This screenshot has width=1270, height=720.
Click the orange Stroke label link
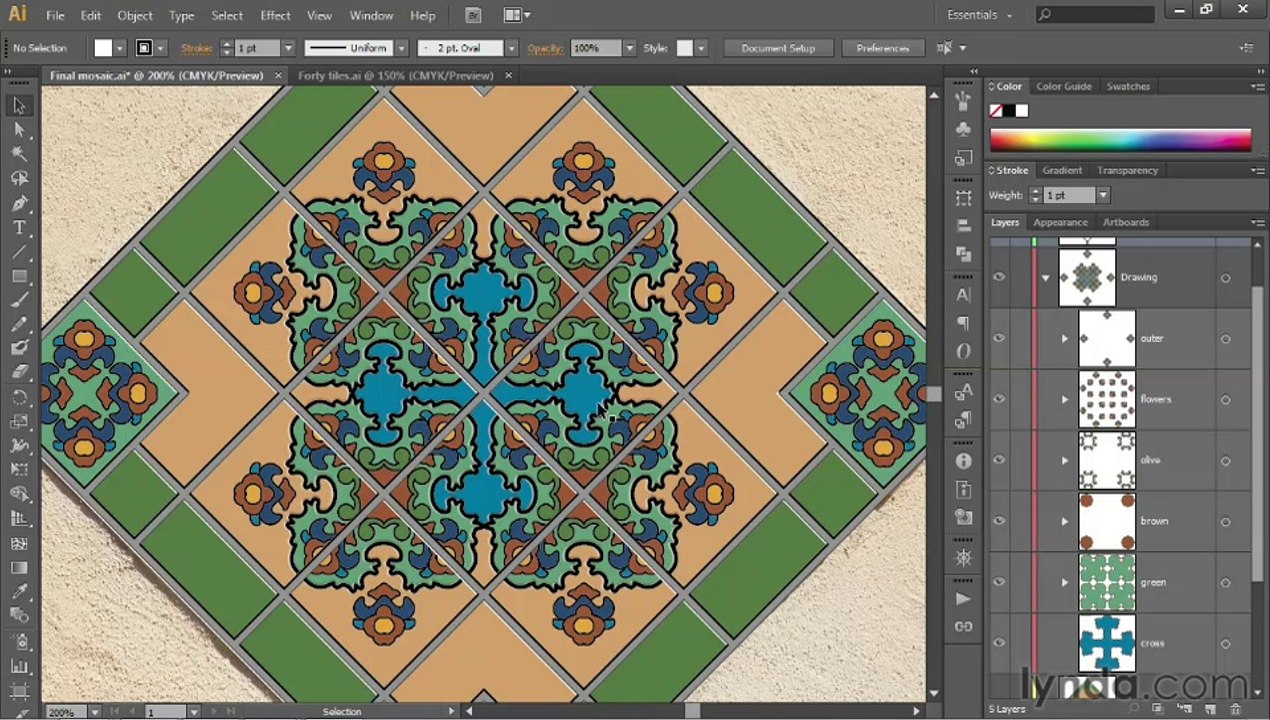click(195, 48)
